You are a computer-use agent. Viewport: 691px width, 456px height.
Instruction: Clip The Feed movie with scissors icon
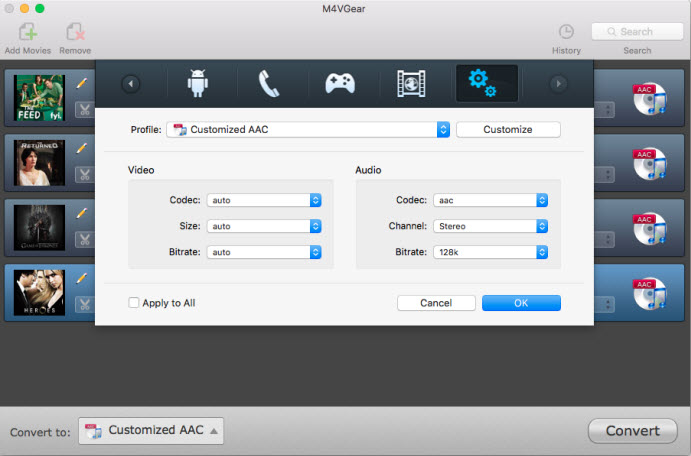85,110
